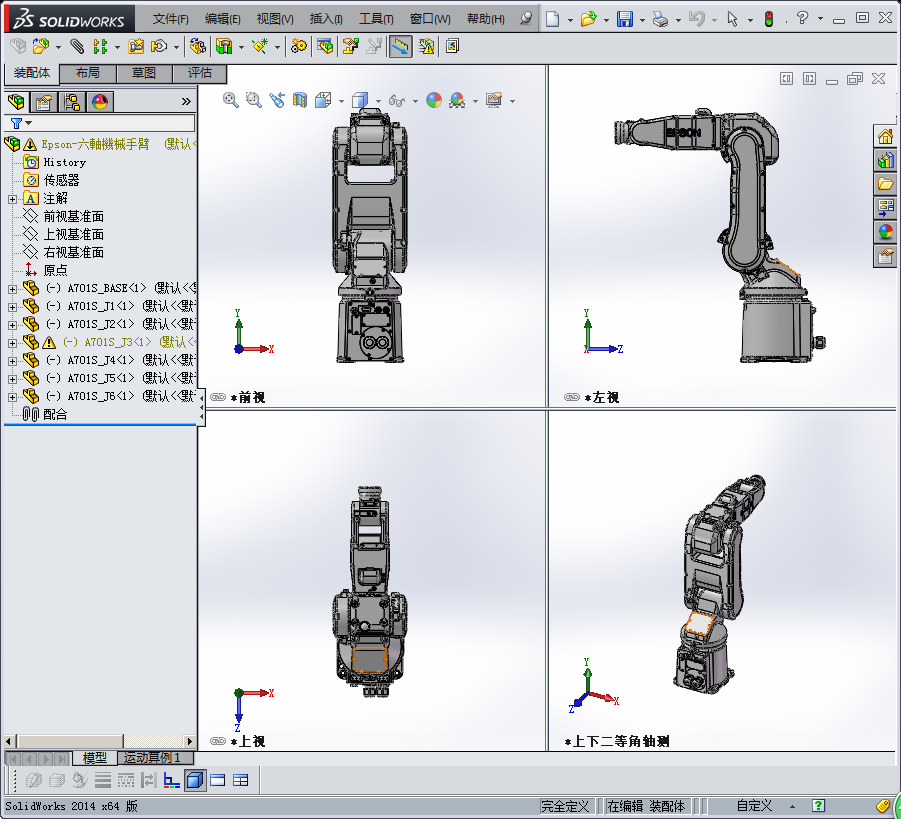Click the Select cursor arrow icon

[733, 19]
